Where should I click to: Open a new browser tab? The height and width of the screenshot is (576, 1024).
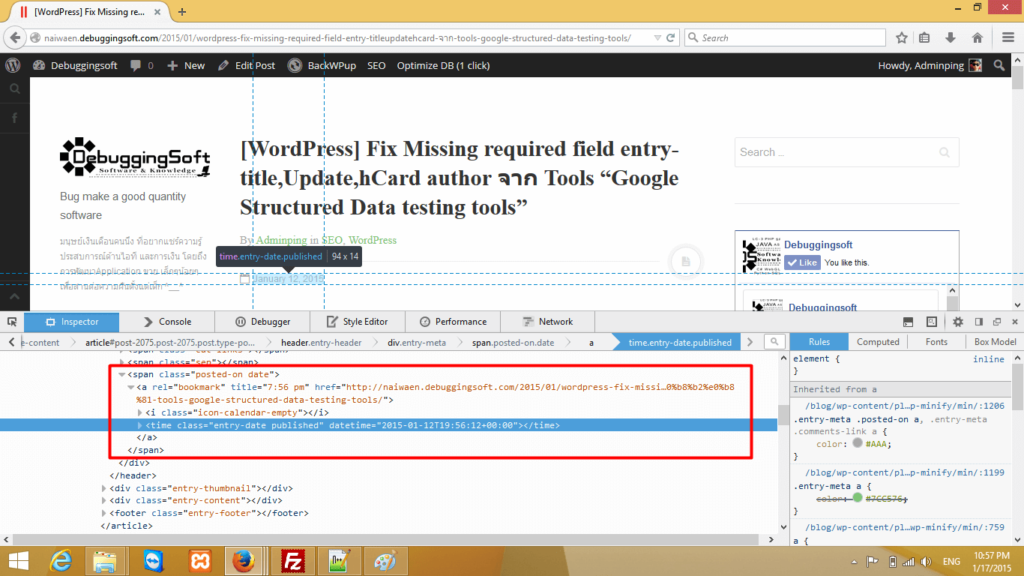182,12
